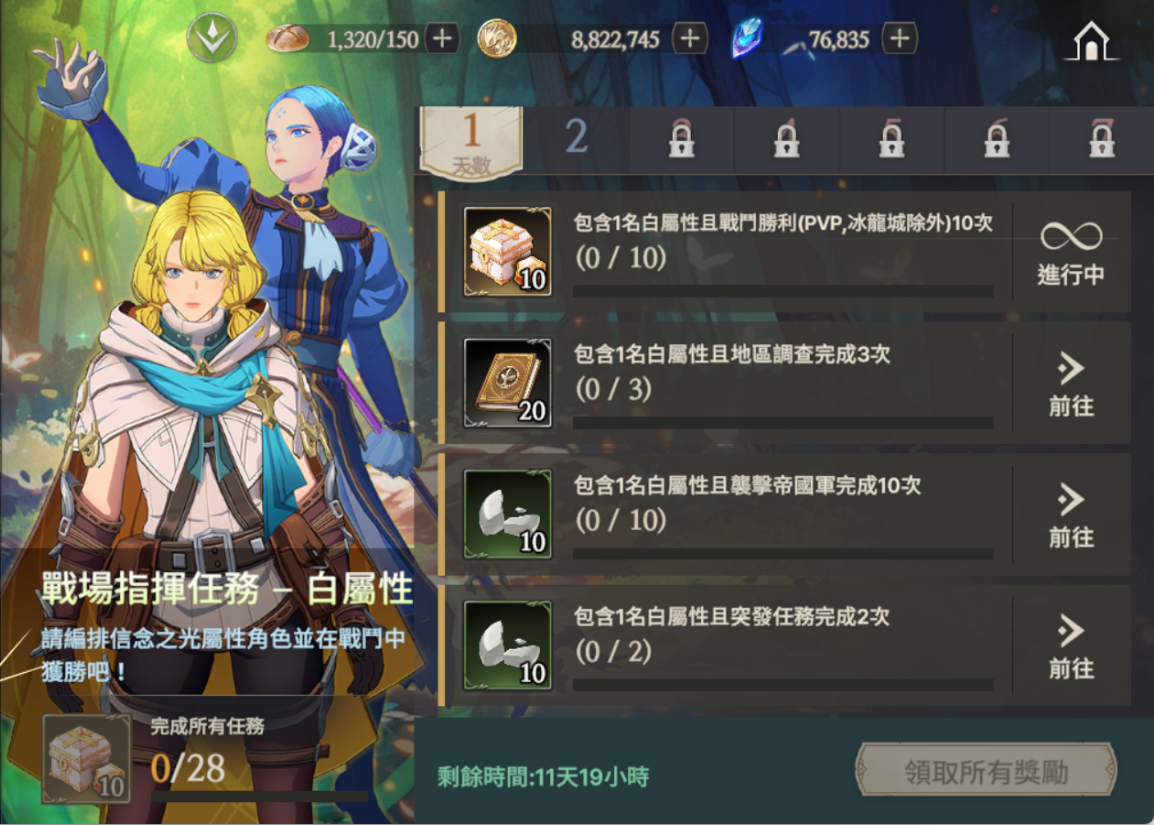Viewport: 1154px width, 825px height.
Task: Click the locked Day 7 tab
Action: click(x=1102, y=138)
